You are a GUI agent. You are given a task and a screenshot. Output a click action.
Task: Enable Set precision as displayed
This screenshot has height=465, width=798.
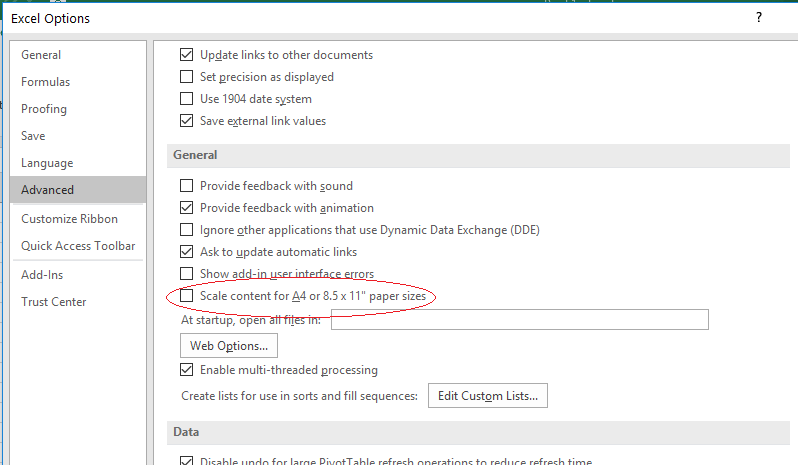pyautogui.click(x=187, y=76)
